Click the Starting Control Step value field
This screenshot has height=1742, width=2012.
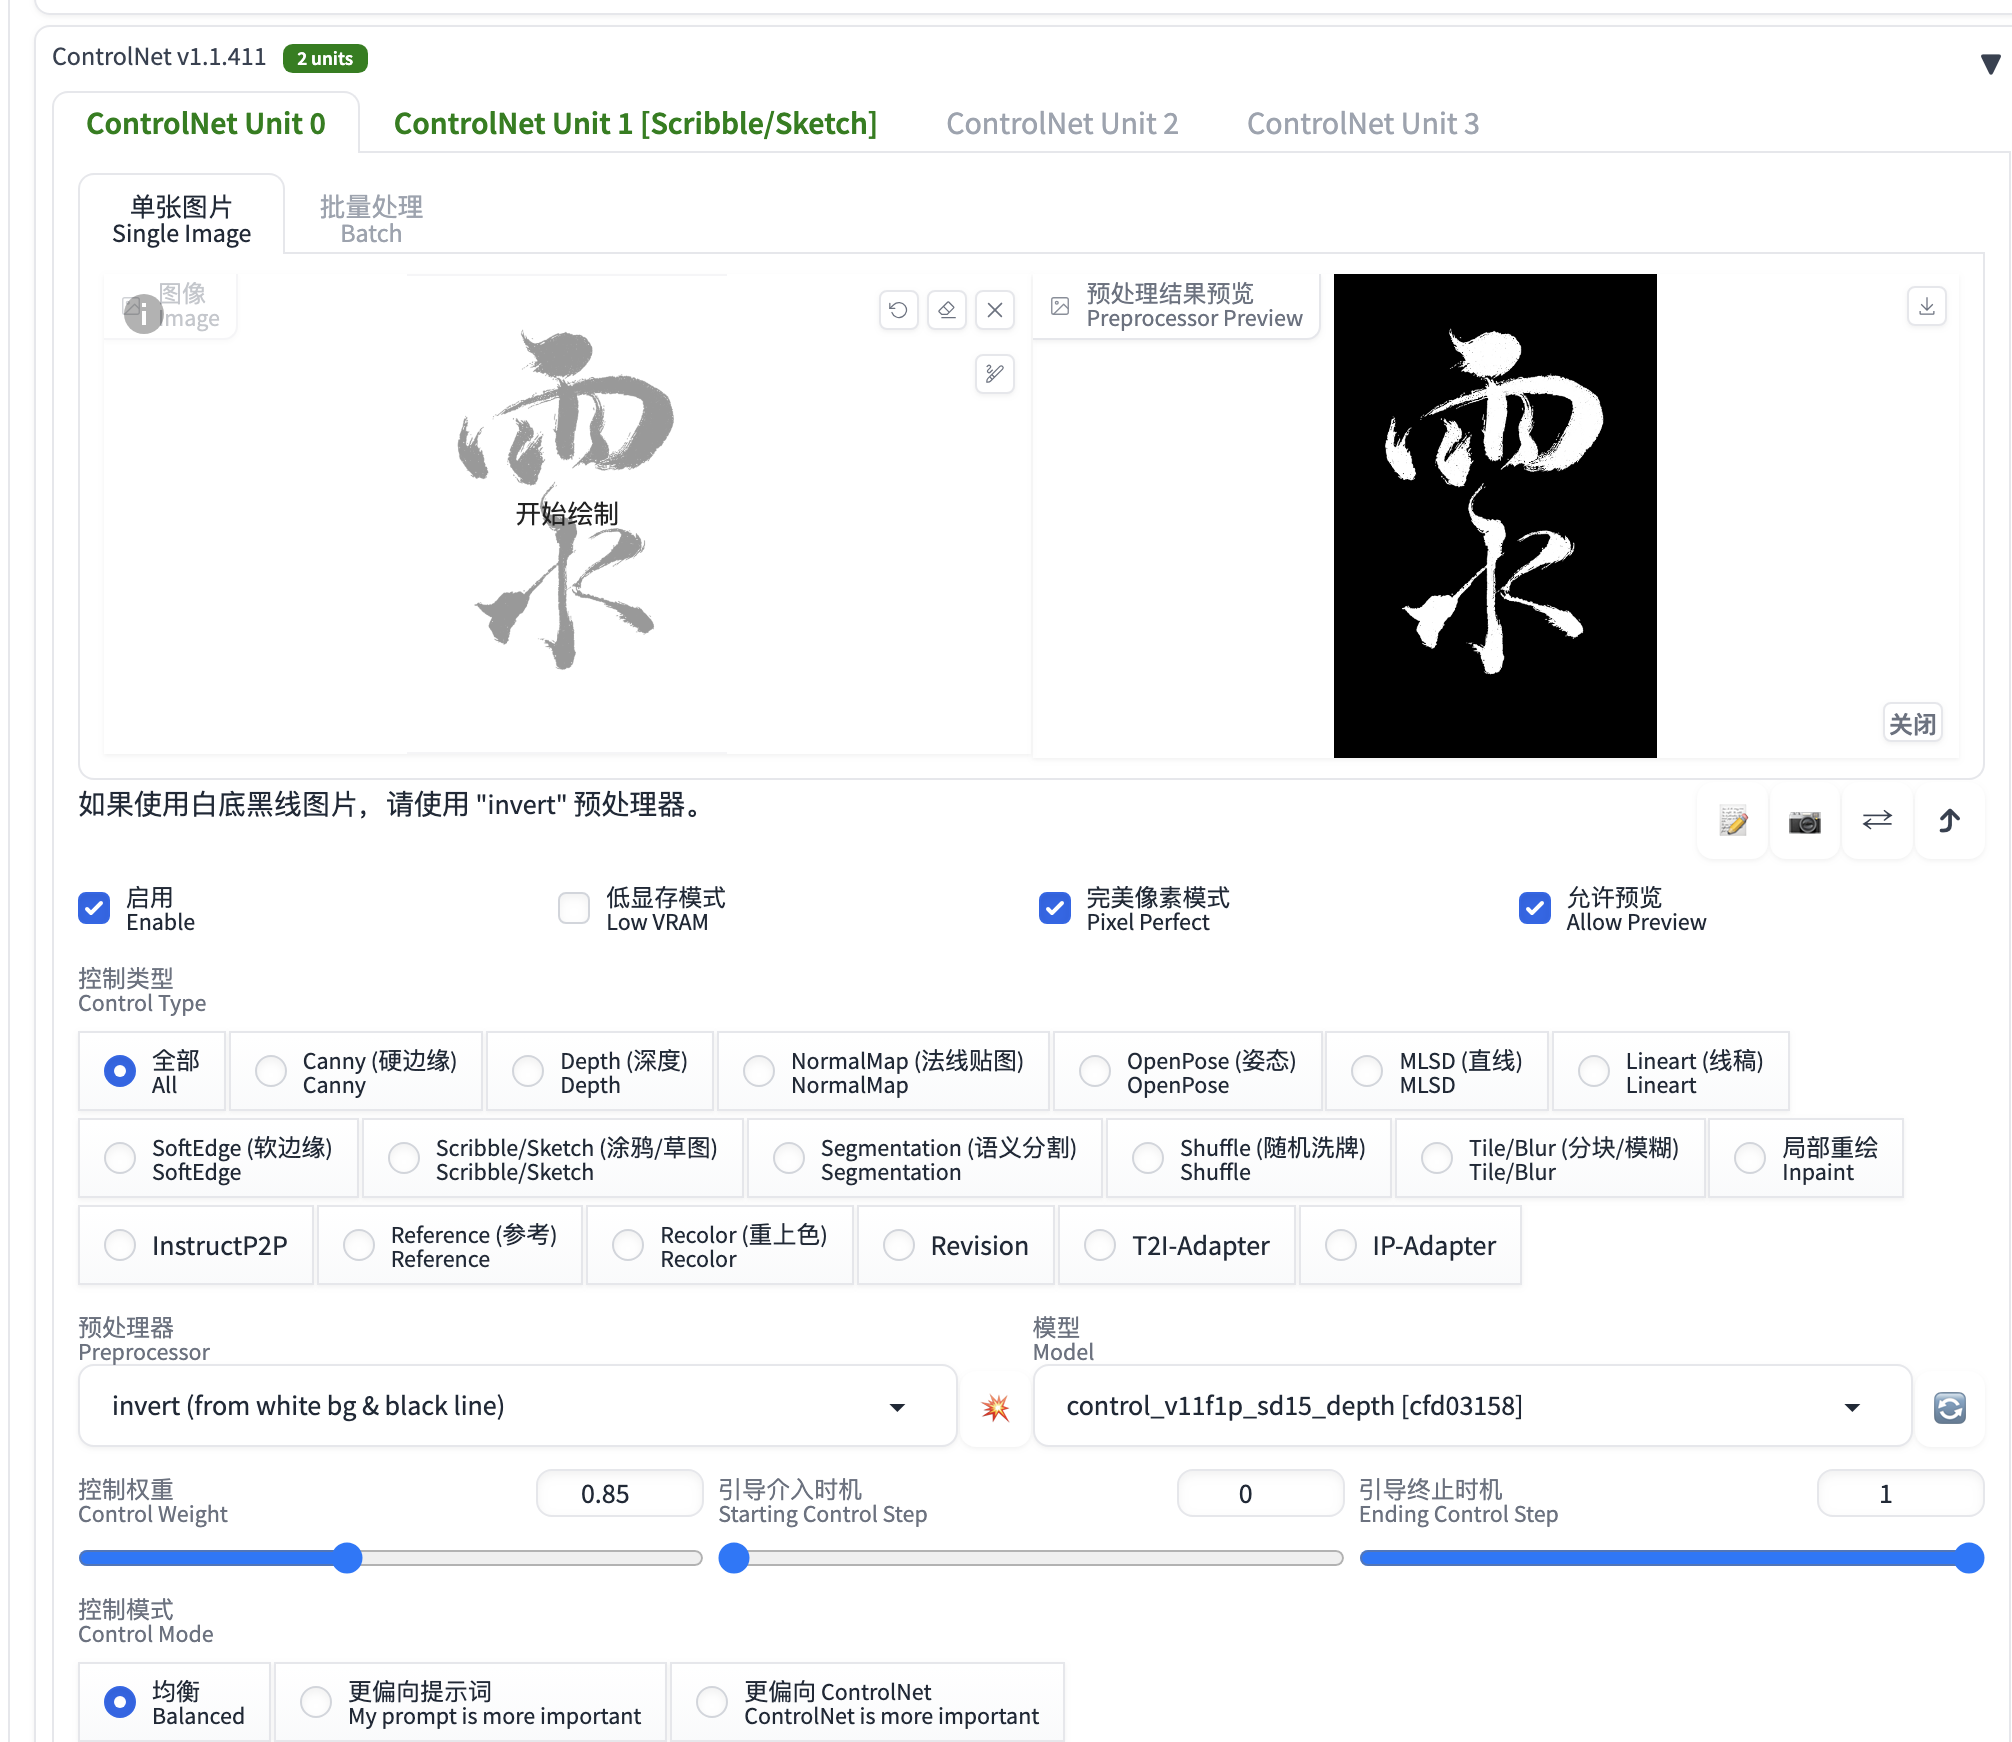(x=1260, y=1494)
